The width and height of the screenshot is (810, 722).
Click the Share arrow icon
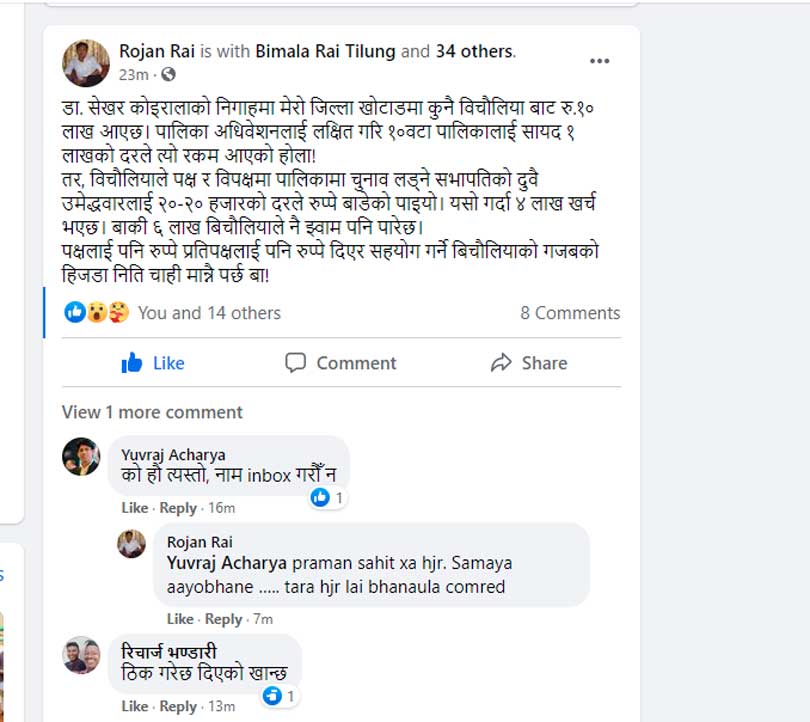coord(501,363)
